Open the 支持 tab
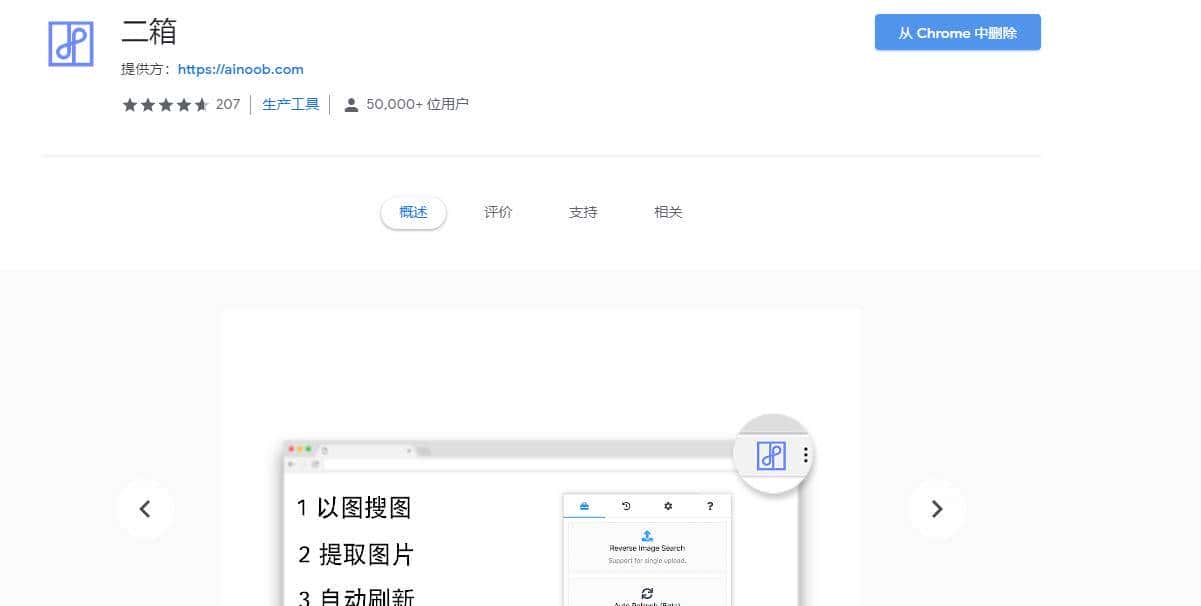 (x=583, y=212)
